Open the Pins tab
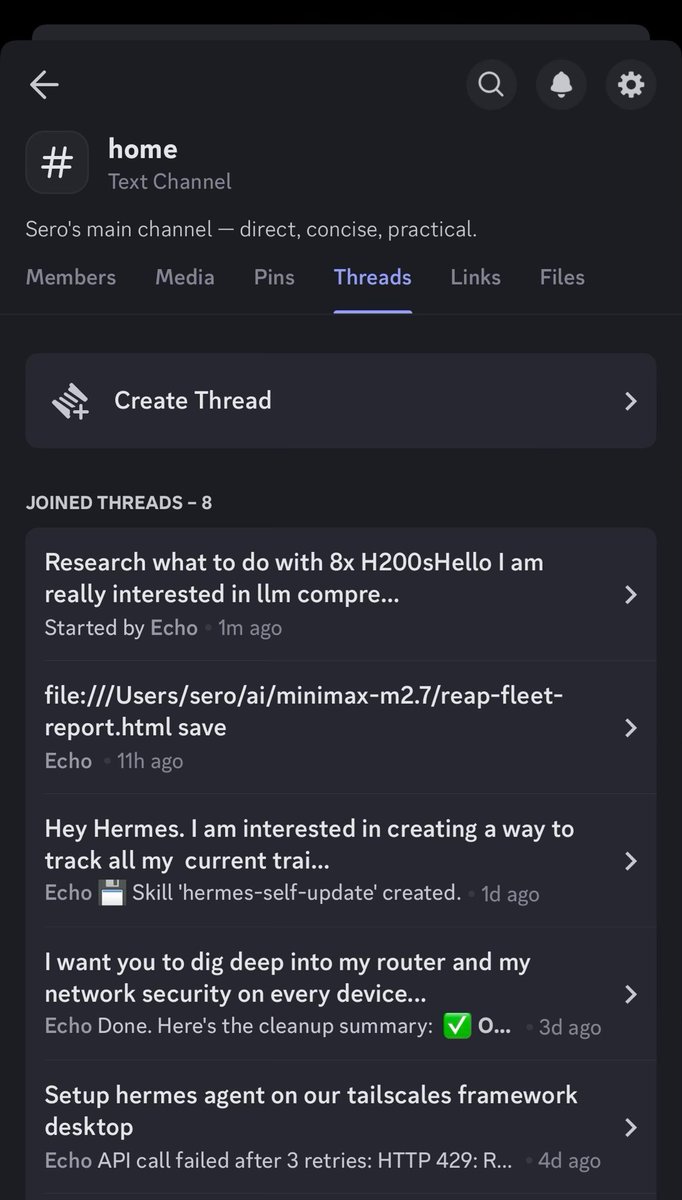This screenshot has width=682, height=1200. coord(274,277)
